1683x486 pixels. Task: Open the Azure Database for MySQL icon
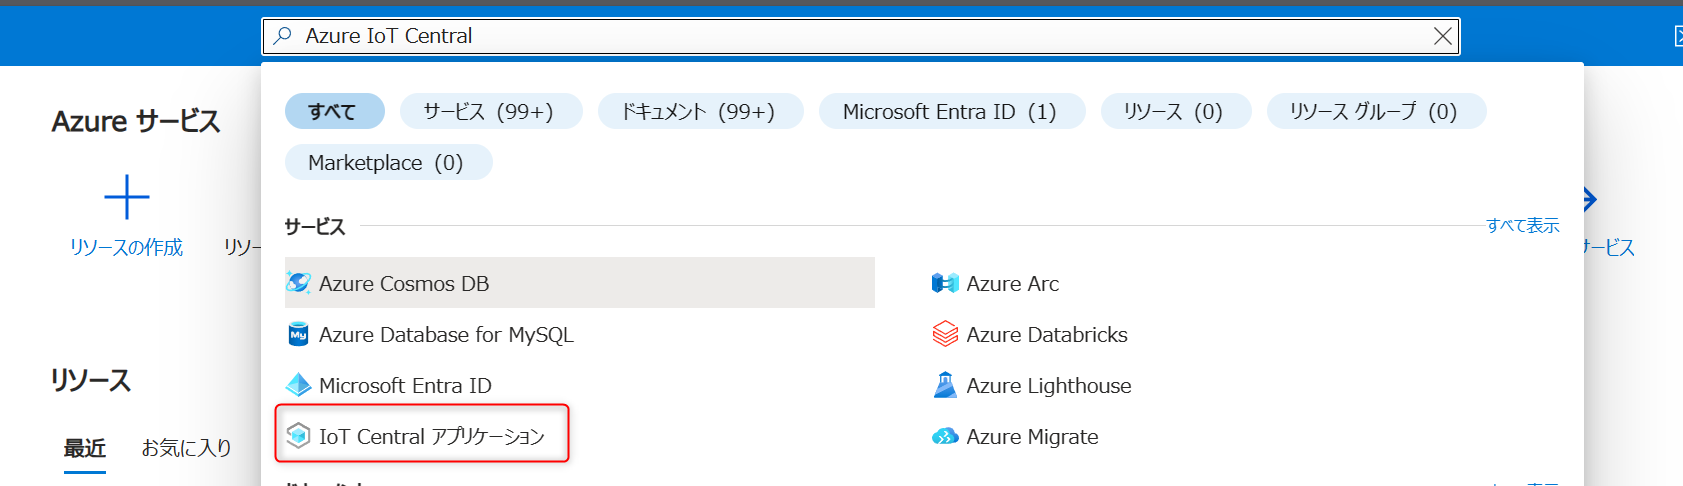click(298, 334)
